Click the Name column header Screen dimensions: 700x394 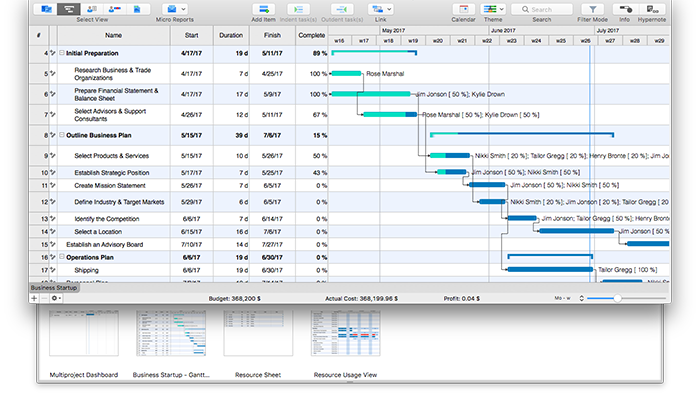pos(113,35)
